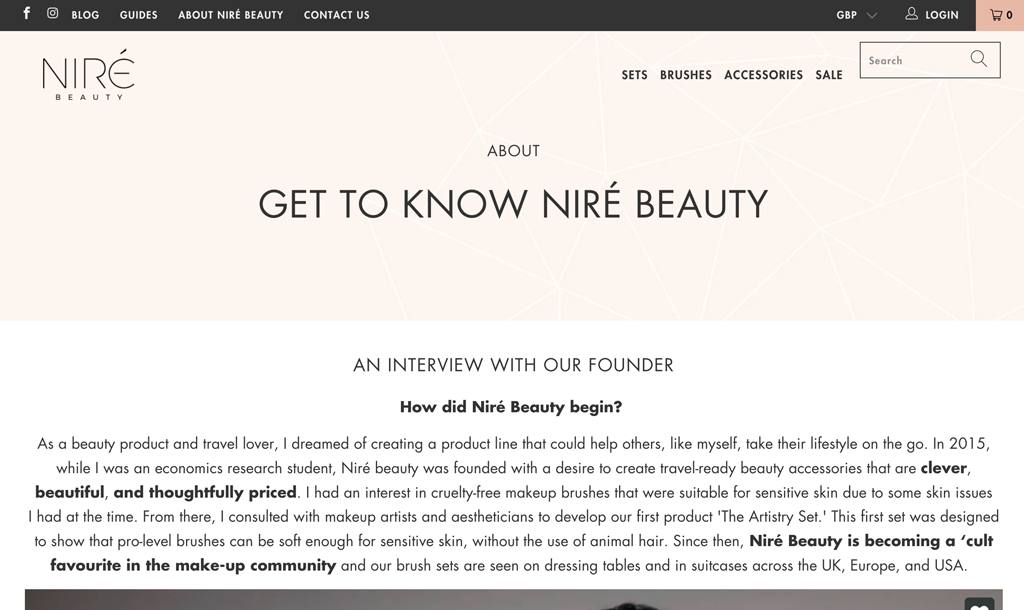Open the Brushes navigation menu

686,75
